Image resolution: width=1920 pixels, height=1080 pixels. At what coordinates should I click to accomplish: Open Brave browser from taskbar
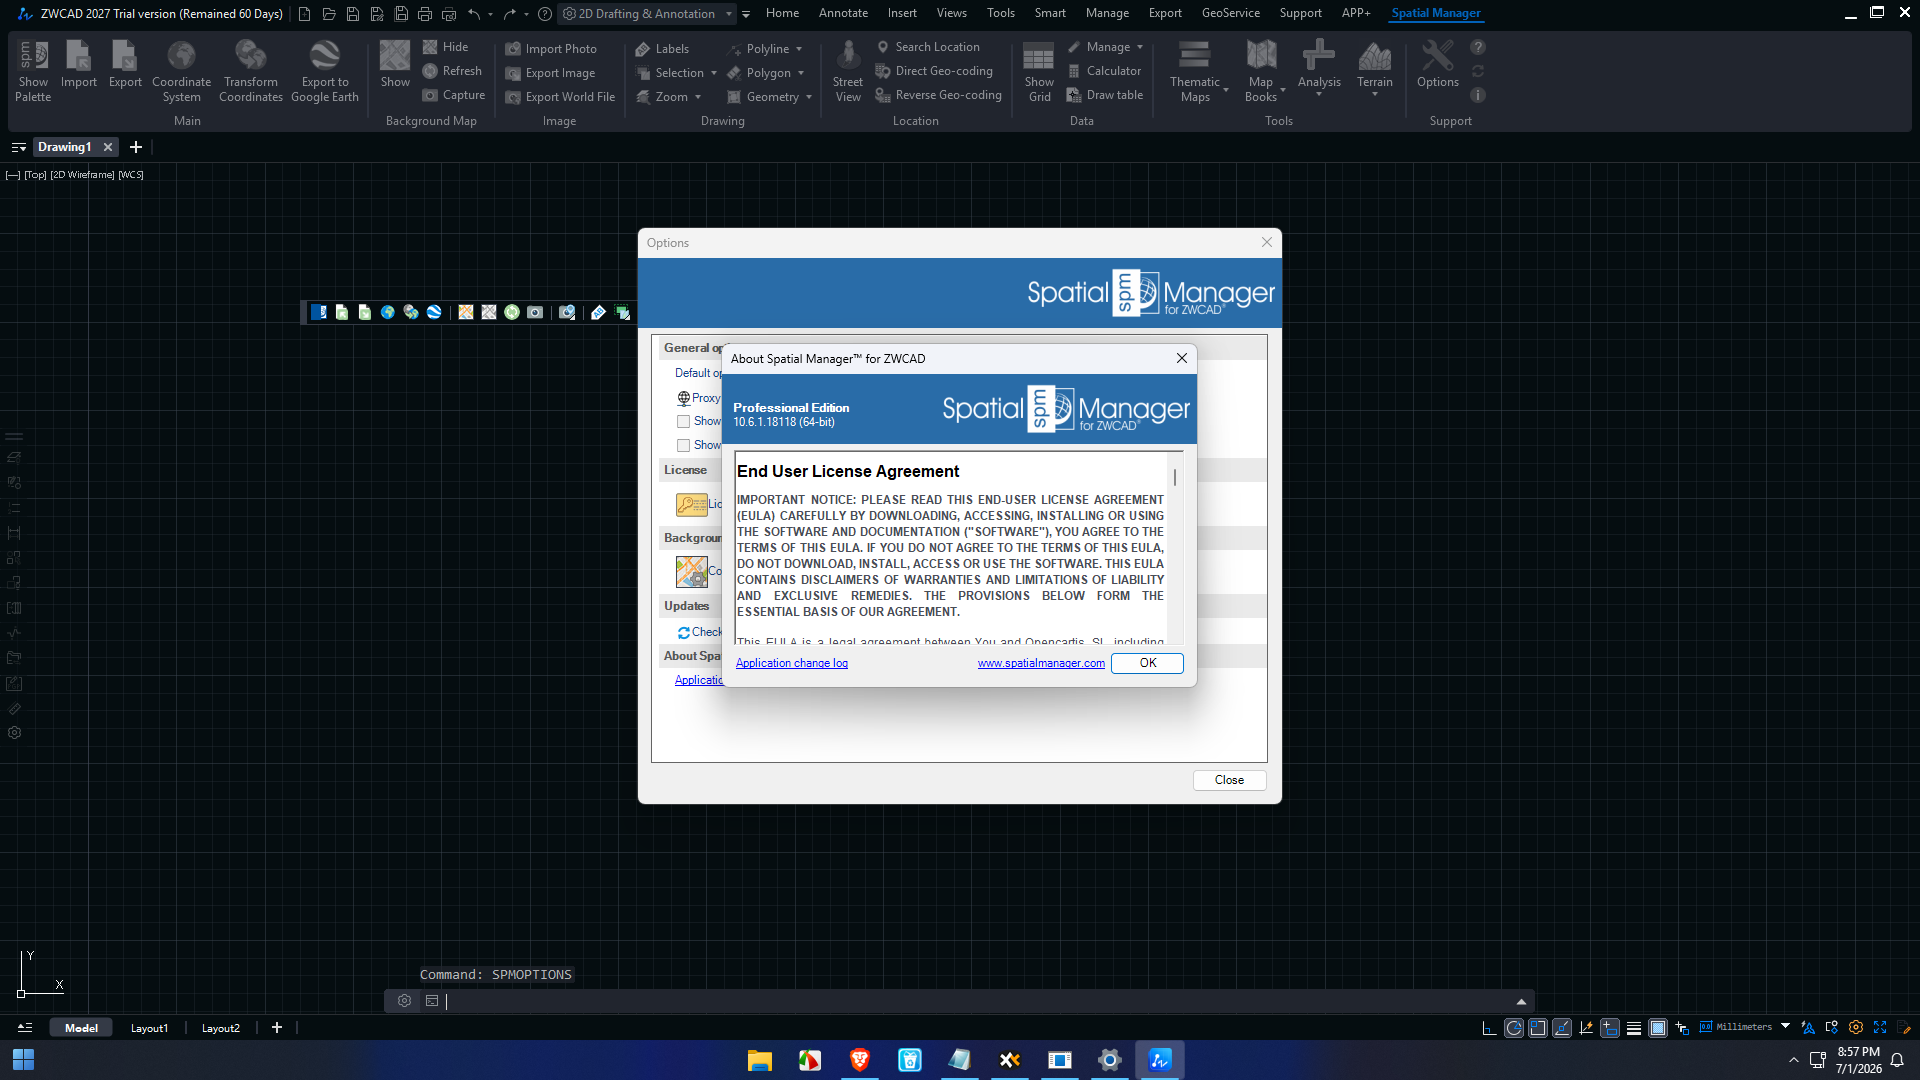coord(859,1060)
